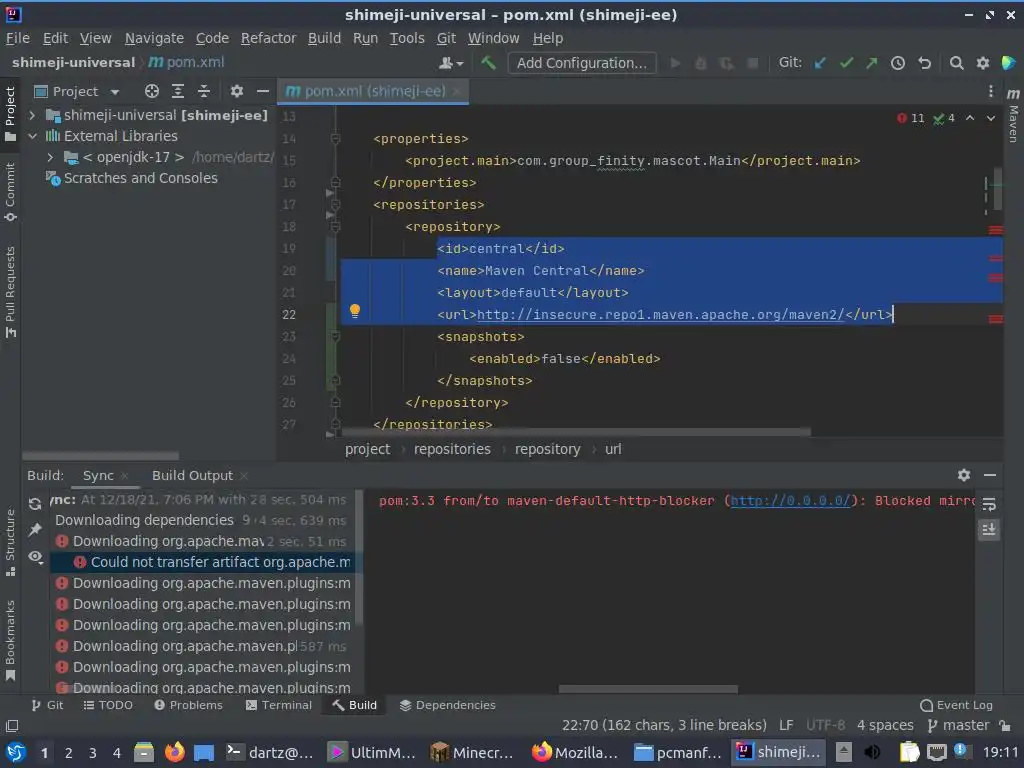This screenshot has height=768, width=1024.
Task: Open the Maven tool window sidebar
Action: pyautogui.click(x=1013, y=115)
